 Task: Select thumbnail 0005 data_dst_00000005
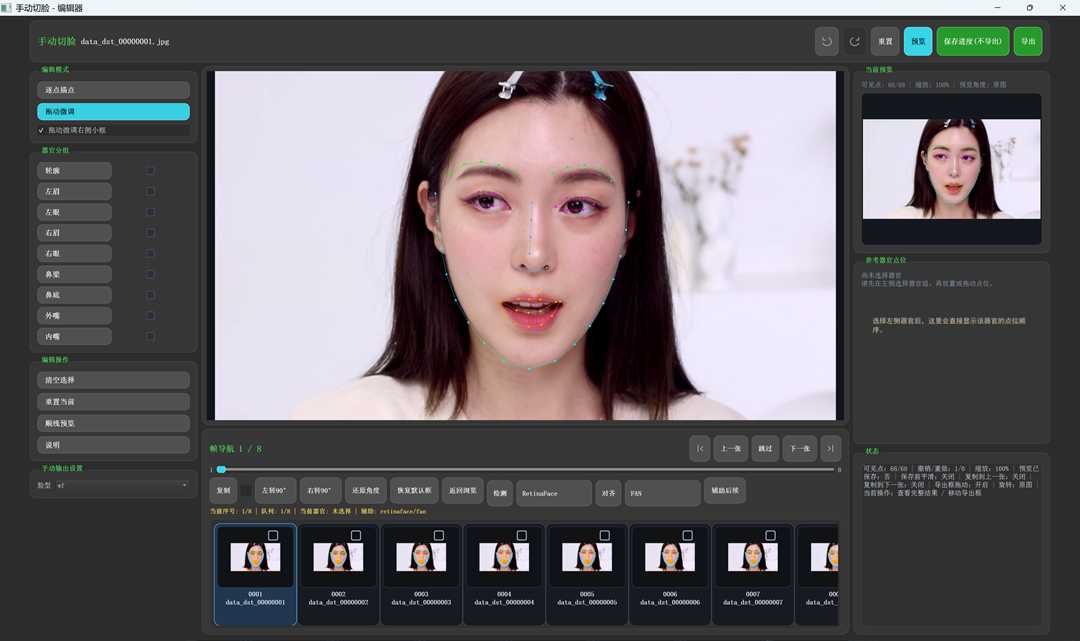click(x=587, y=574)
